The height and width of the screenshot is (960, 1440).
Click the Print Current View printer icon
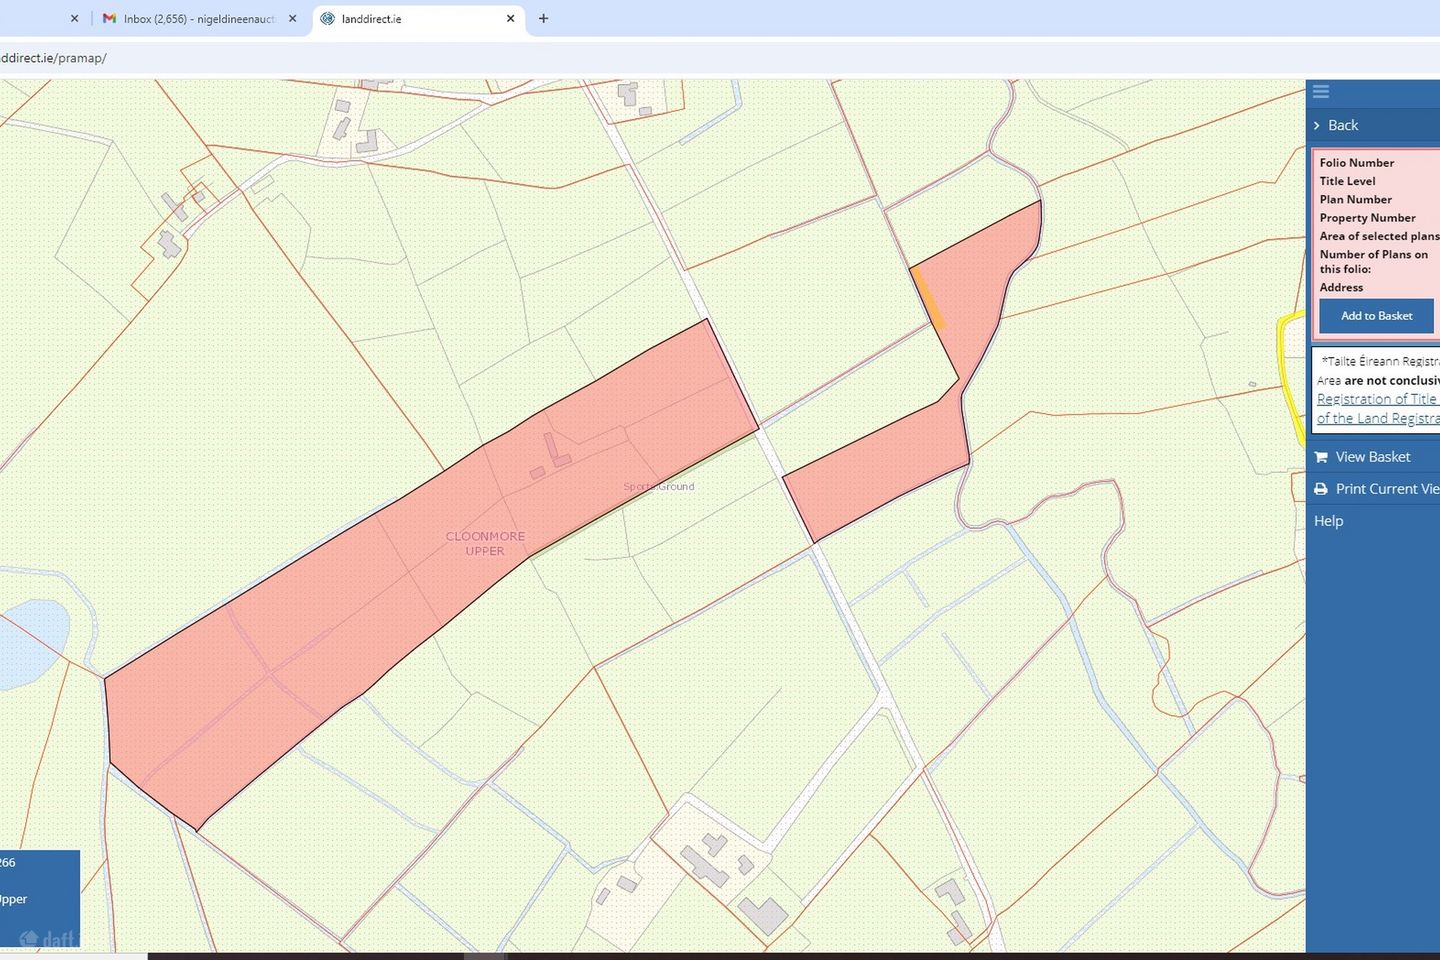1322,488
